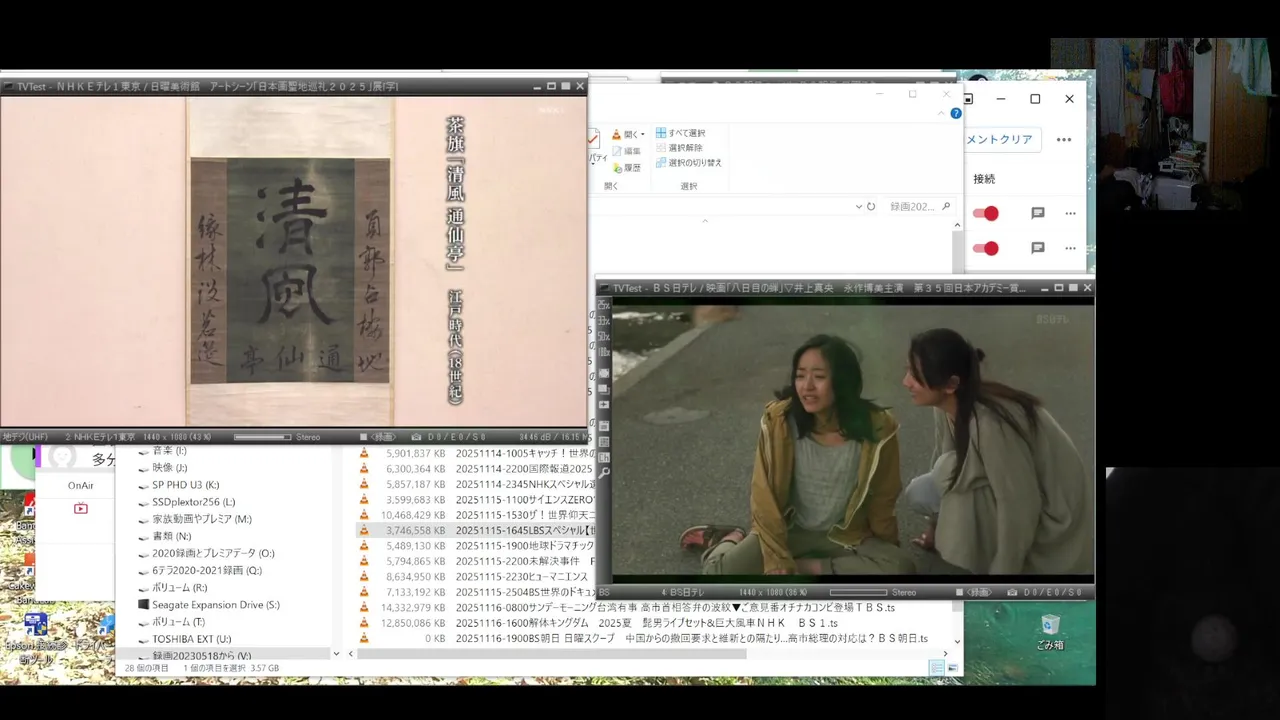Click 選択の切り替え in the ribbon
The width and height of the screenshot is (1280, 720).
pyautogui.click(x=688, y=163)
